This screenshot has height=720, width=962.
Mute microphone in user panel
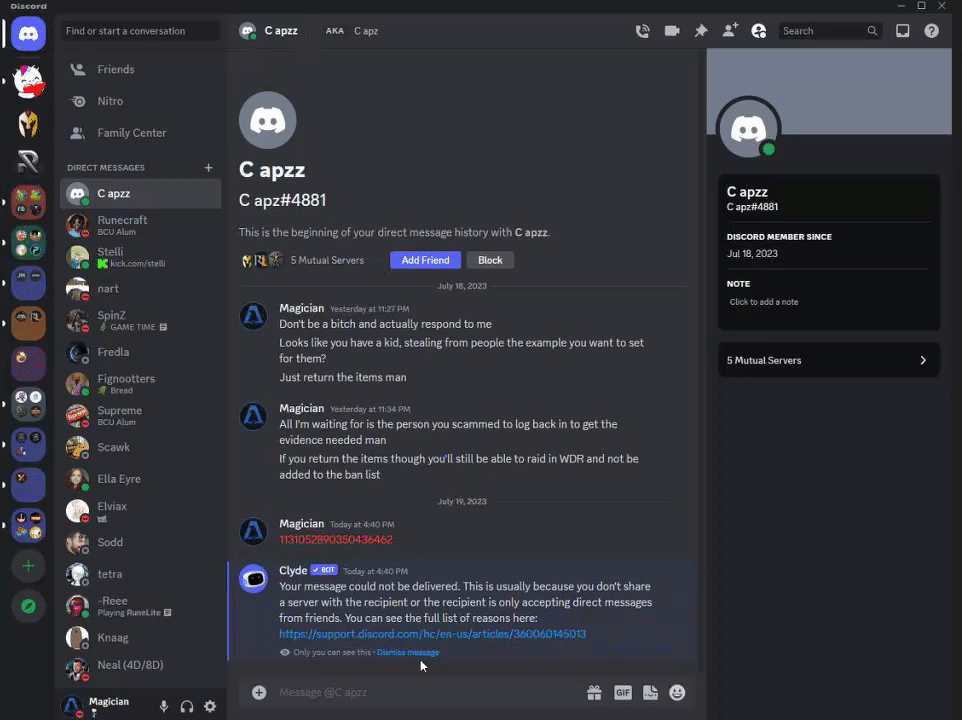point(164,707)
